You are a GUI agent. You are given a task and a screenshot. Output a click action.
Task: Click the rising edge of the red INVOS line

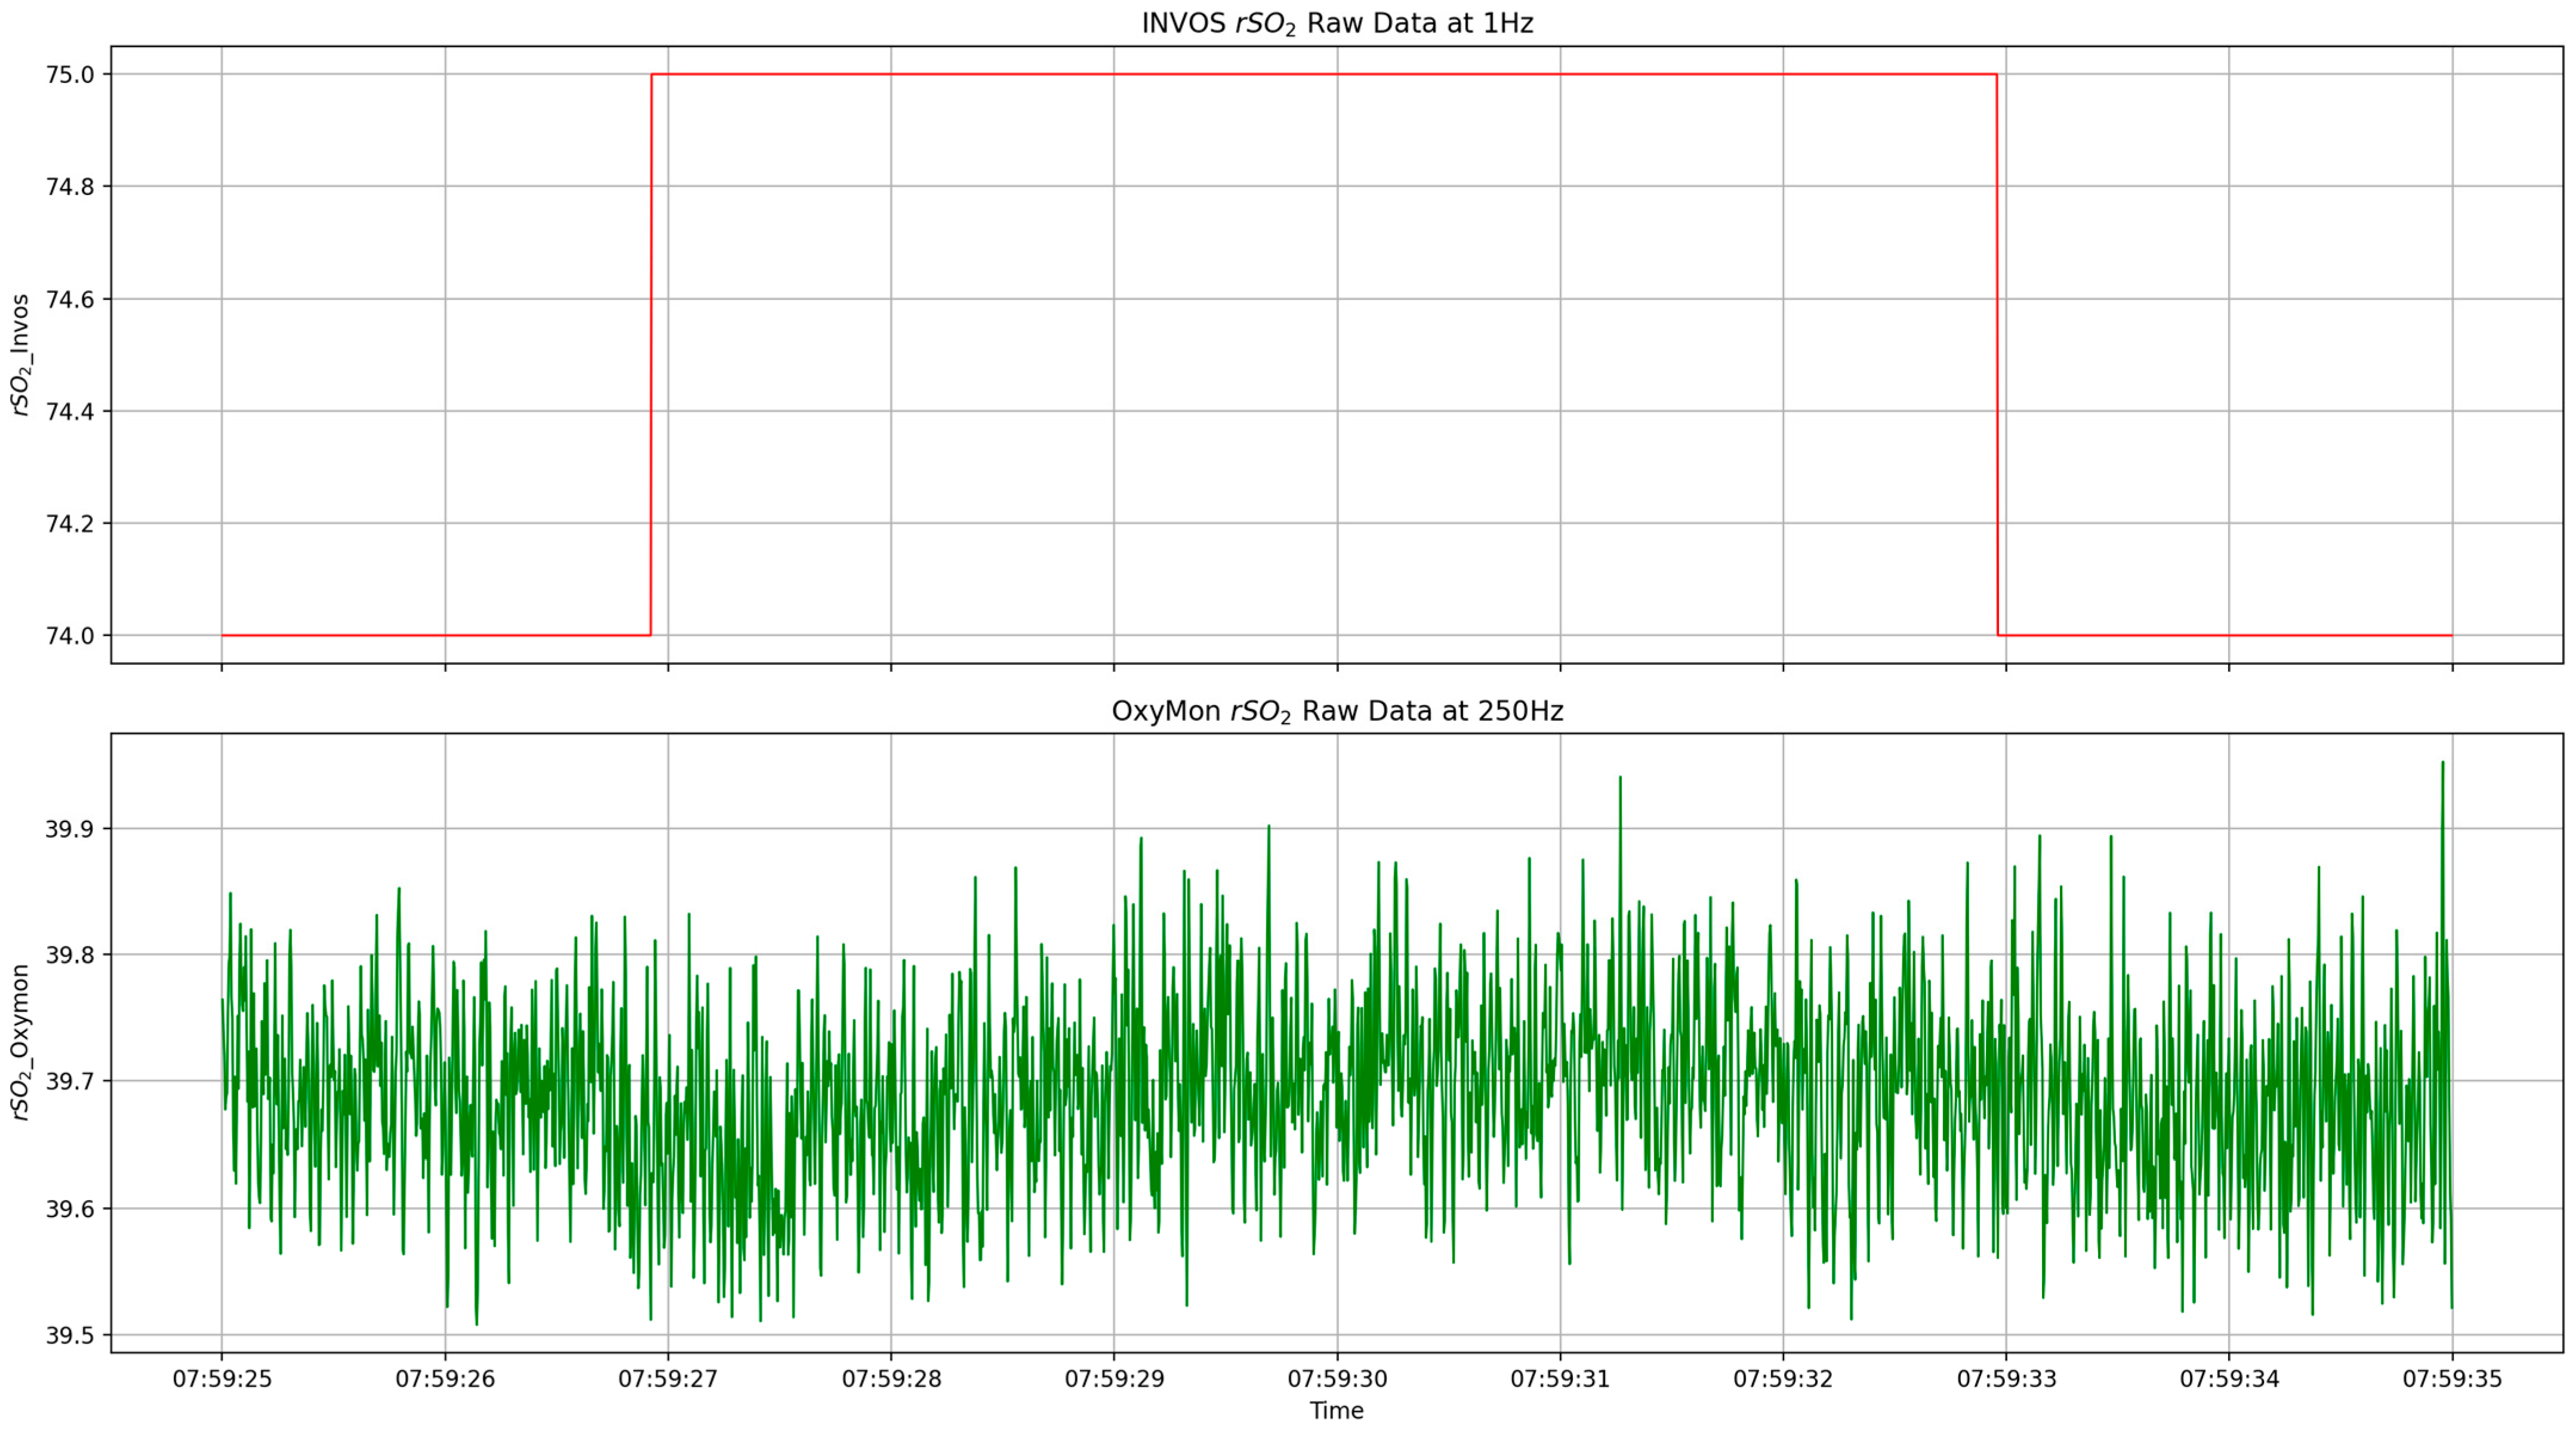click(x=651, y=355)
